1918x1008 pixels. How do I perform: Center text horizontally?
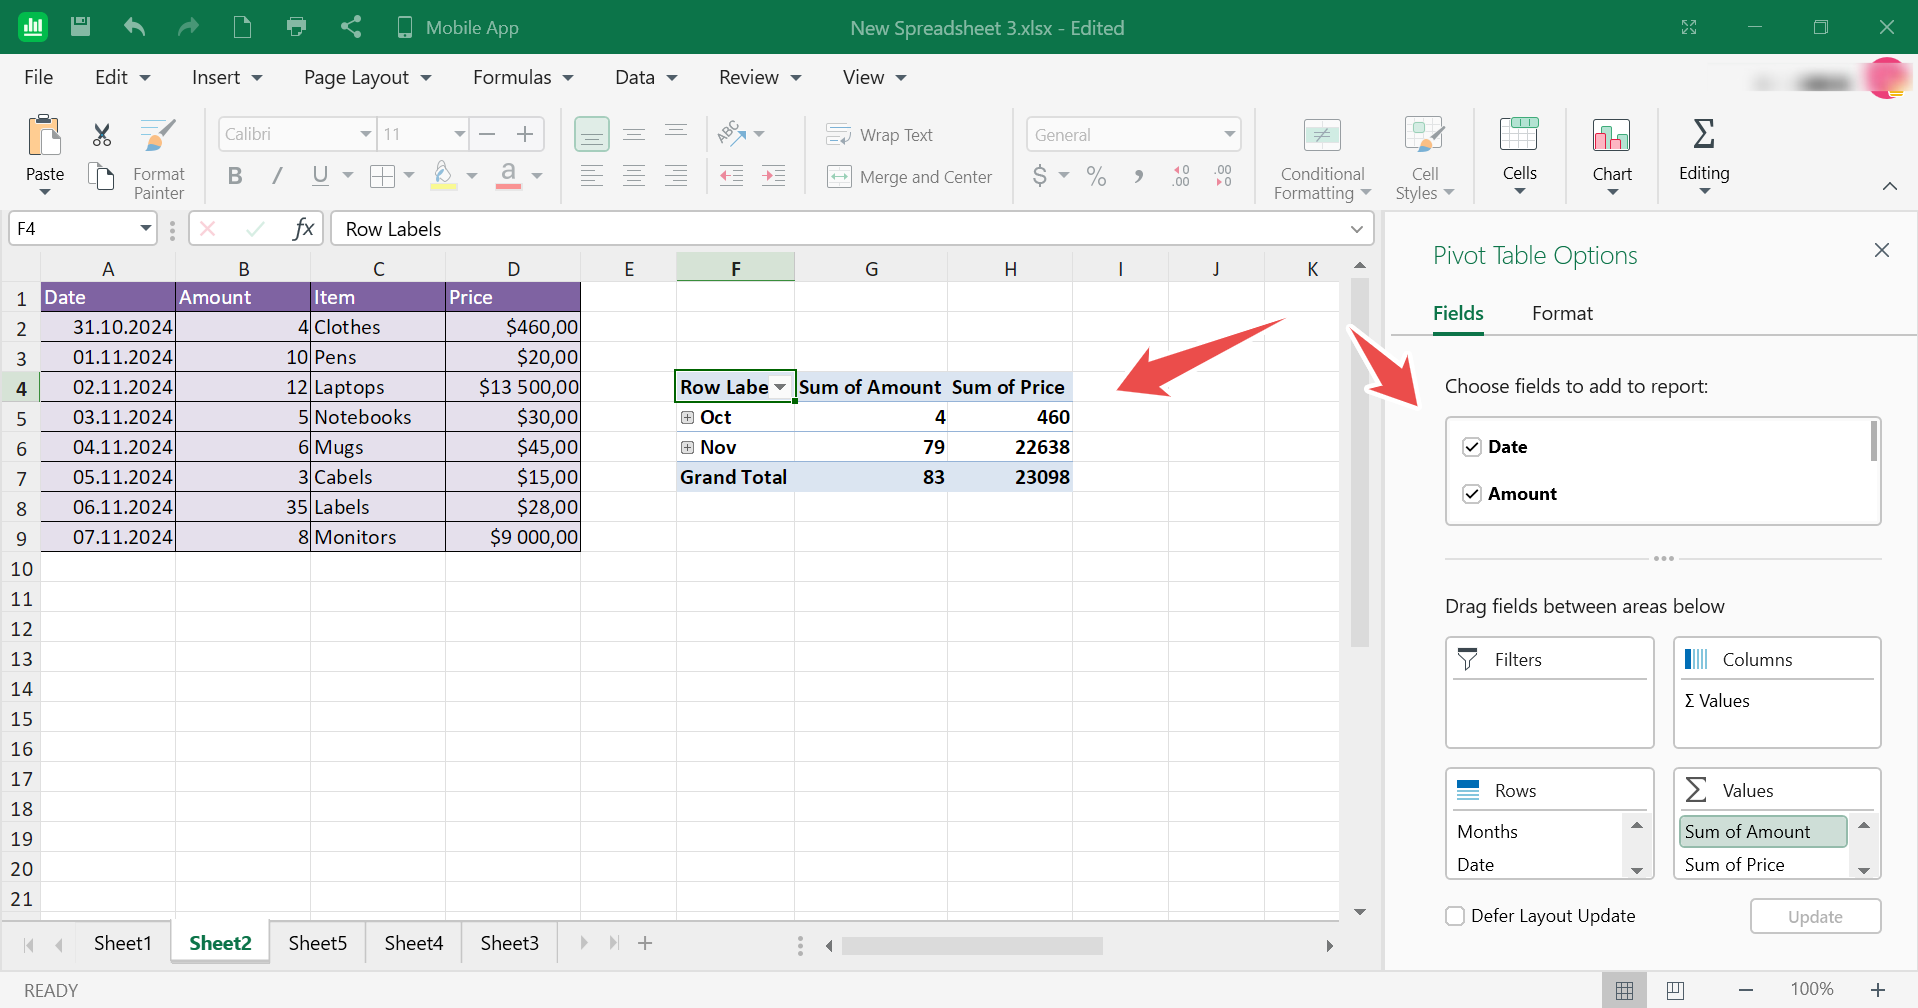point(634,176)
